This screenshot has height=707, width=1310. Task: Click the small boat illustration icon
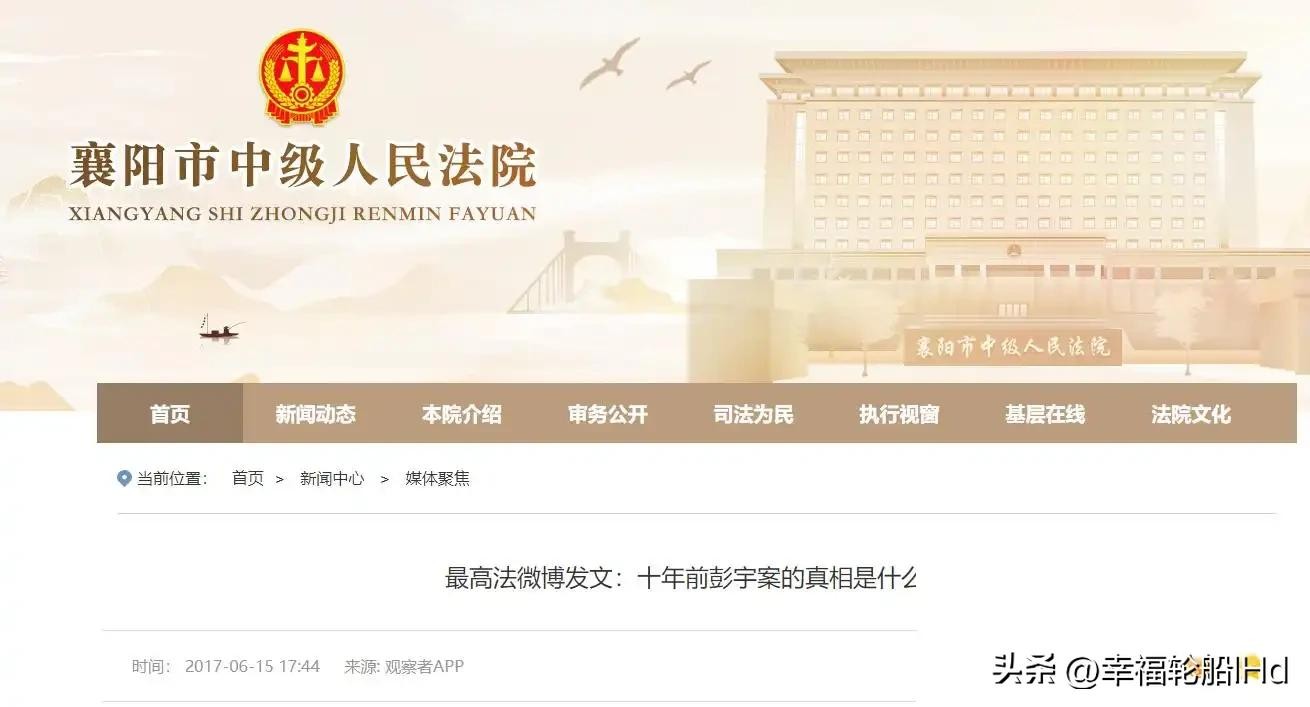[220, 327]
